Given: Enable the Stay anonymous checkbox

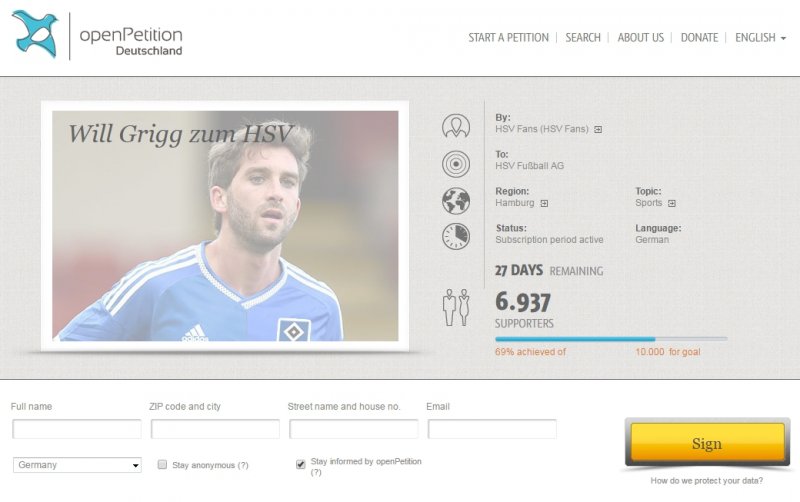Looking at the screenshot, I should pos(162,464).
